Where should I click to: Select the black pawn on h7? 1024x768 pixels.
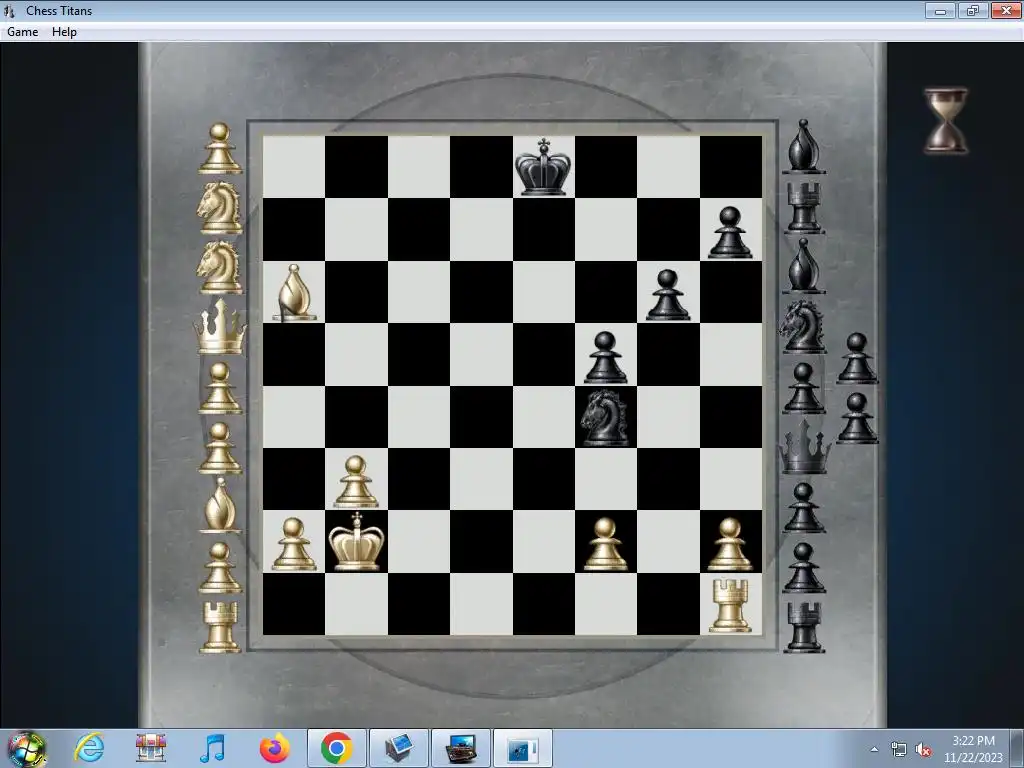tap(730, 232)
